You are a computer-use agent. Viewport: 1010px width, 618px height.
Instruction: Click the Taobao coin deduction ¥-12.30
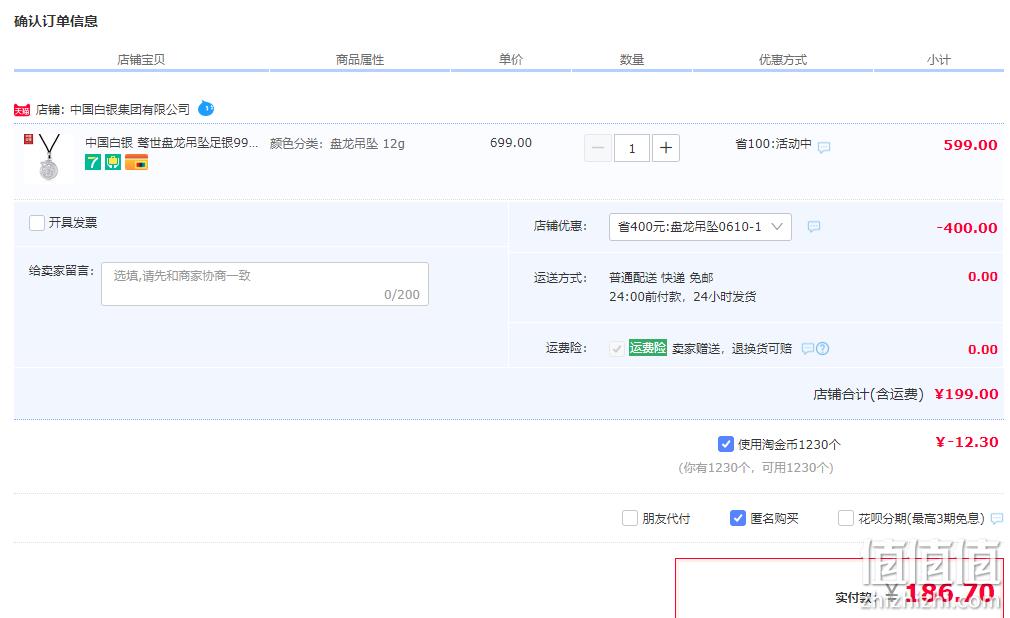[x=967, y=442]
